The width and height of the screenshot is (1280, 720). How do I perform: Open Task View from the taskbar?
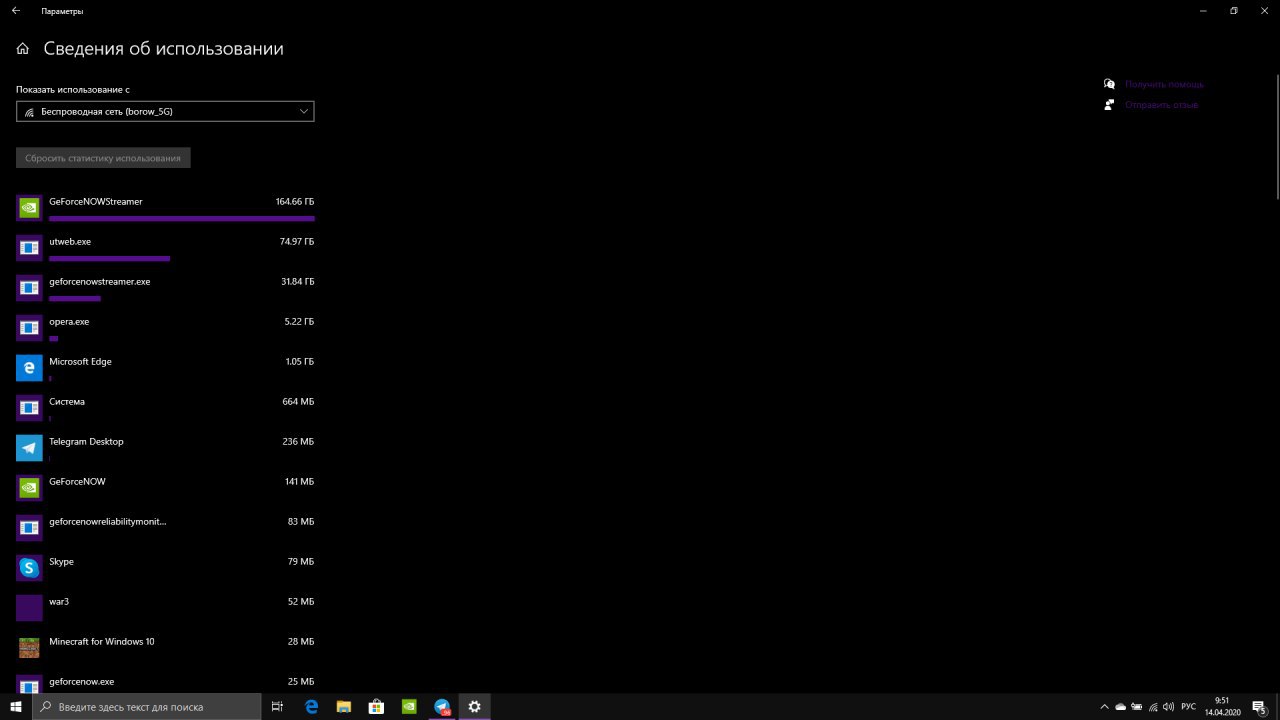tap(277, 706)
